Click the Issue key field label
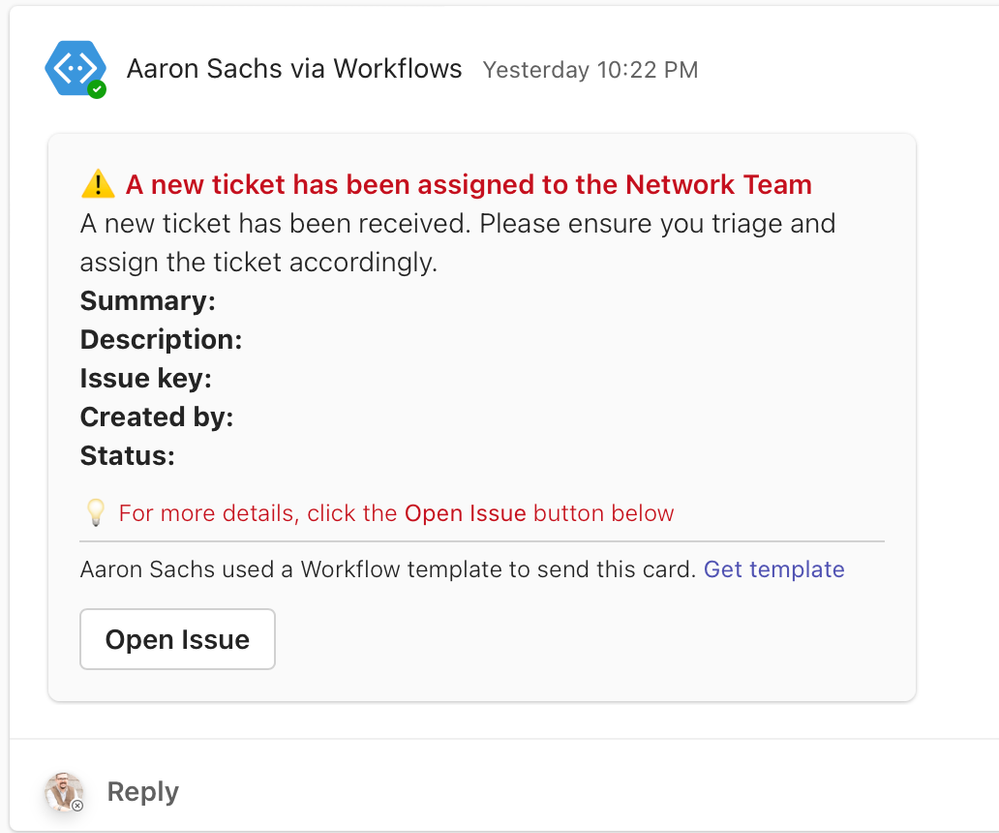 pyautogui.click(x=146, y=378)
